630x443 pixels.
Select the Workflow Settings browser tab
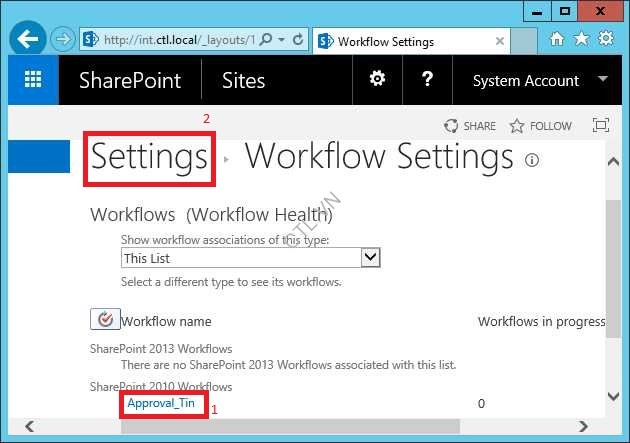(385, 41)
